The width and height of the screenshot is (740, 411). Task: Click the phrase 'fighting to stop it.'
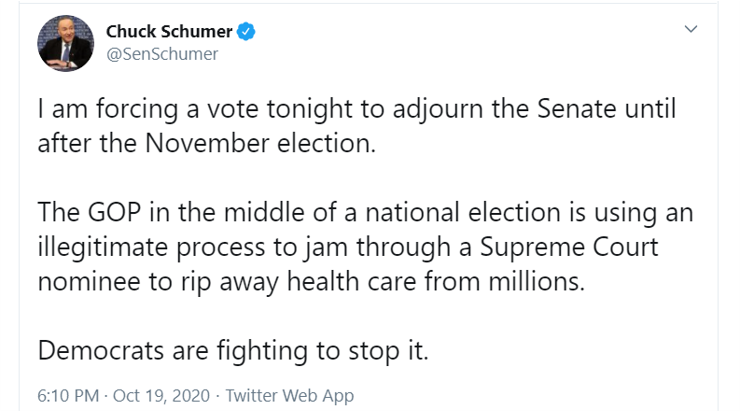322,351
